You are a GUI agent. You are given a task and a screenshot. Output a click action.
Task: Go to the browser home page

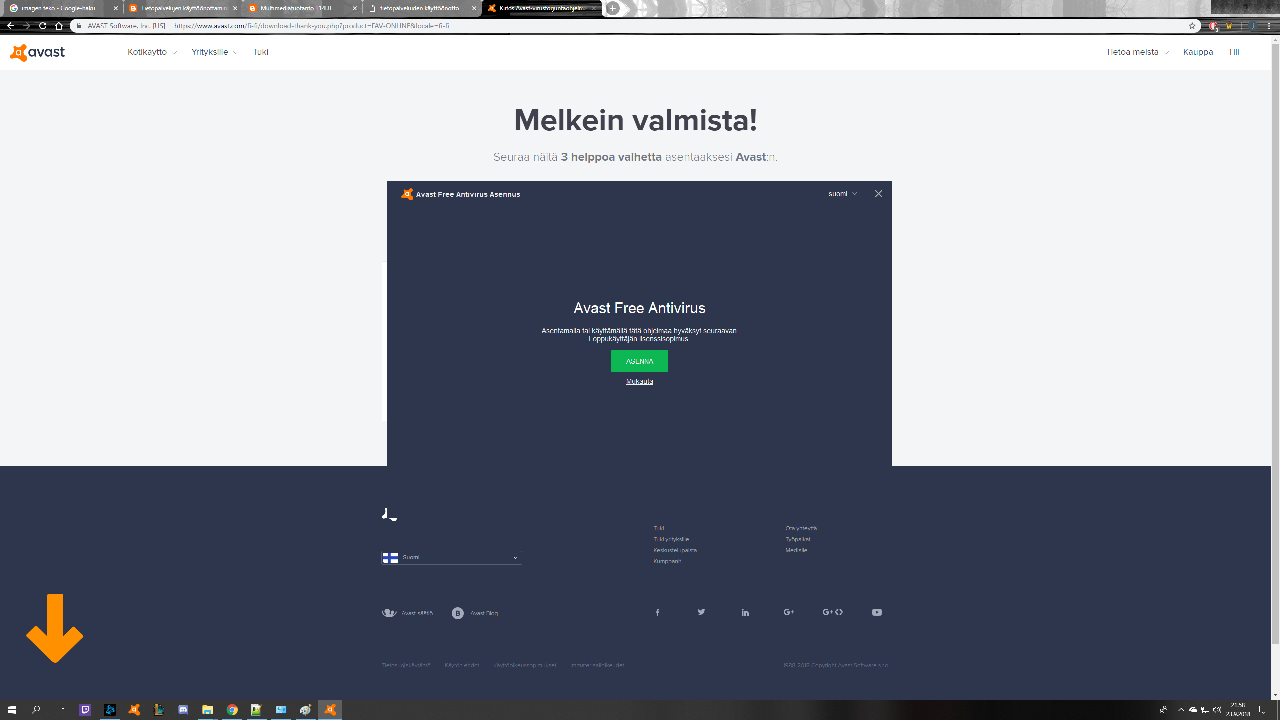pyautogui.click(x=59, y=25)
